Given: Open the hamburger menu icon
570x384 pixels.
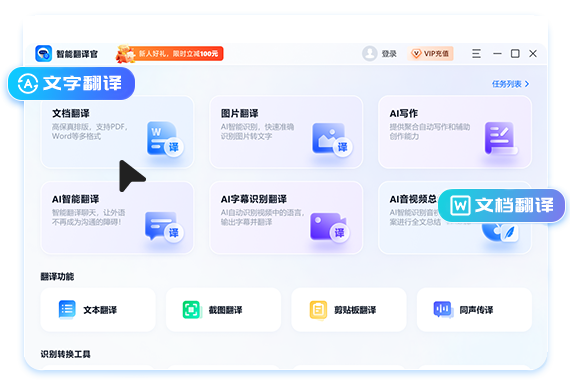Looking at the screenshot, I should point(476,53).
